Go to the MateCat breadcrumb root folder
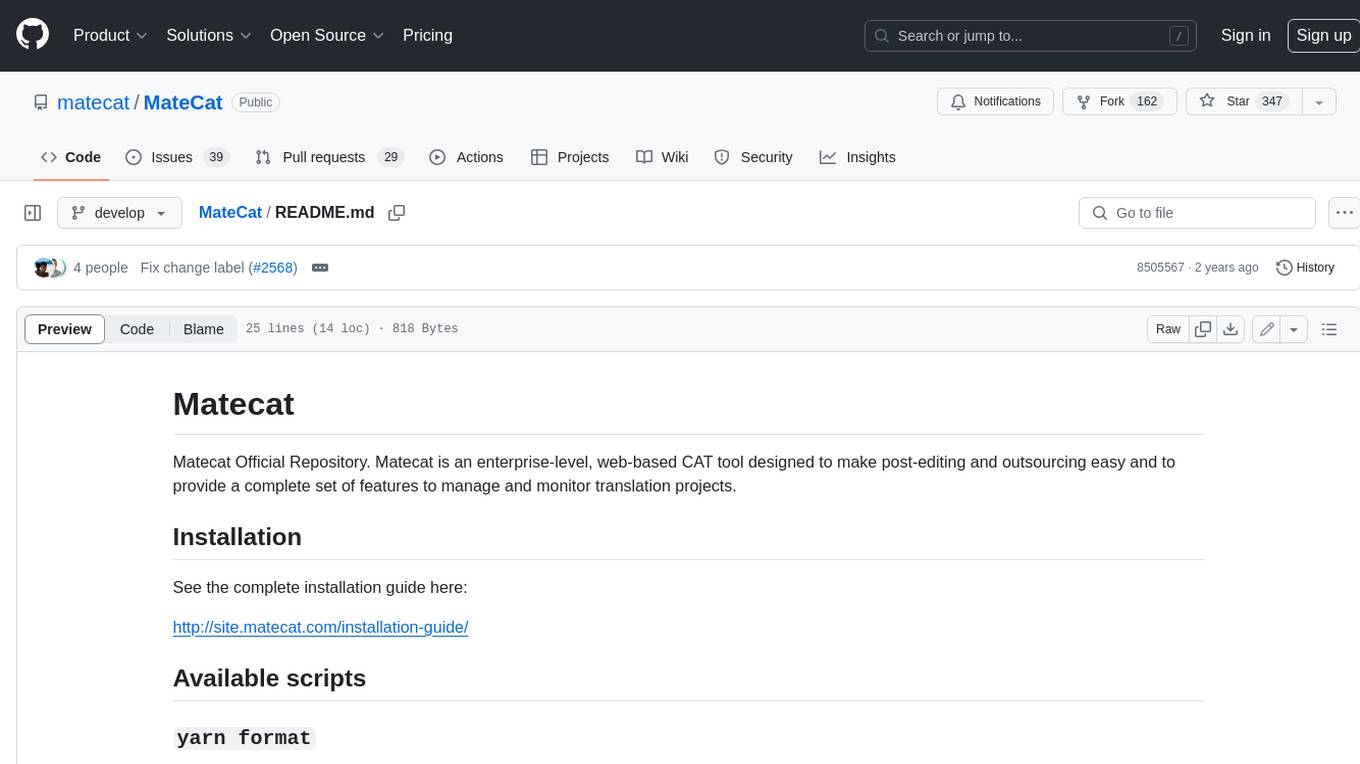1360x764 pixels. pos(230,213)
